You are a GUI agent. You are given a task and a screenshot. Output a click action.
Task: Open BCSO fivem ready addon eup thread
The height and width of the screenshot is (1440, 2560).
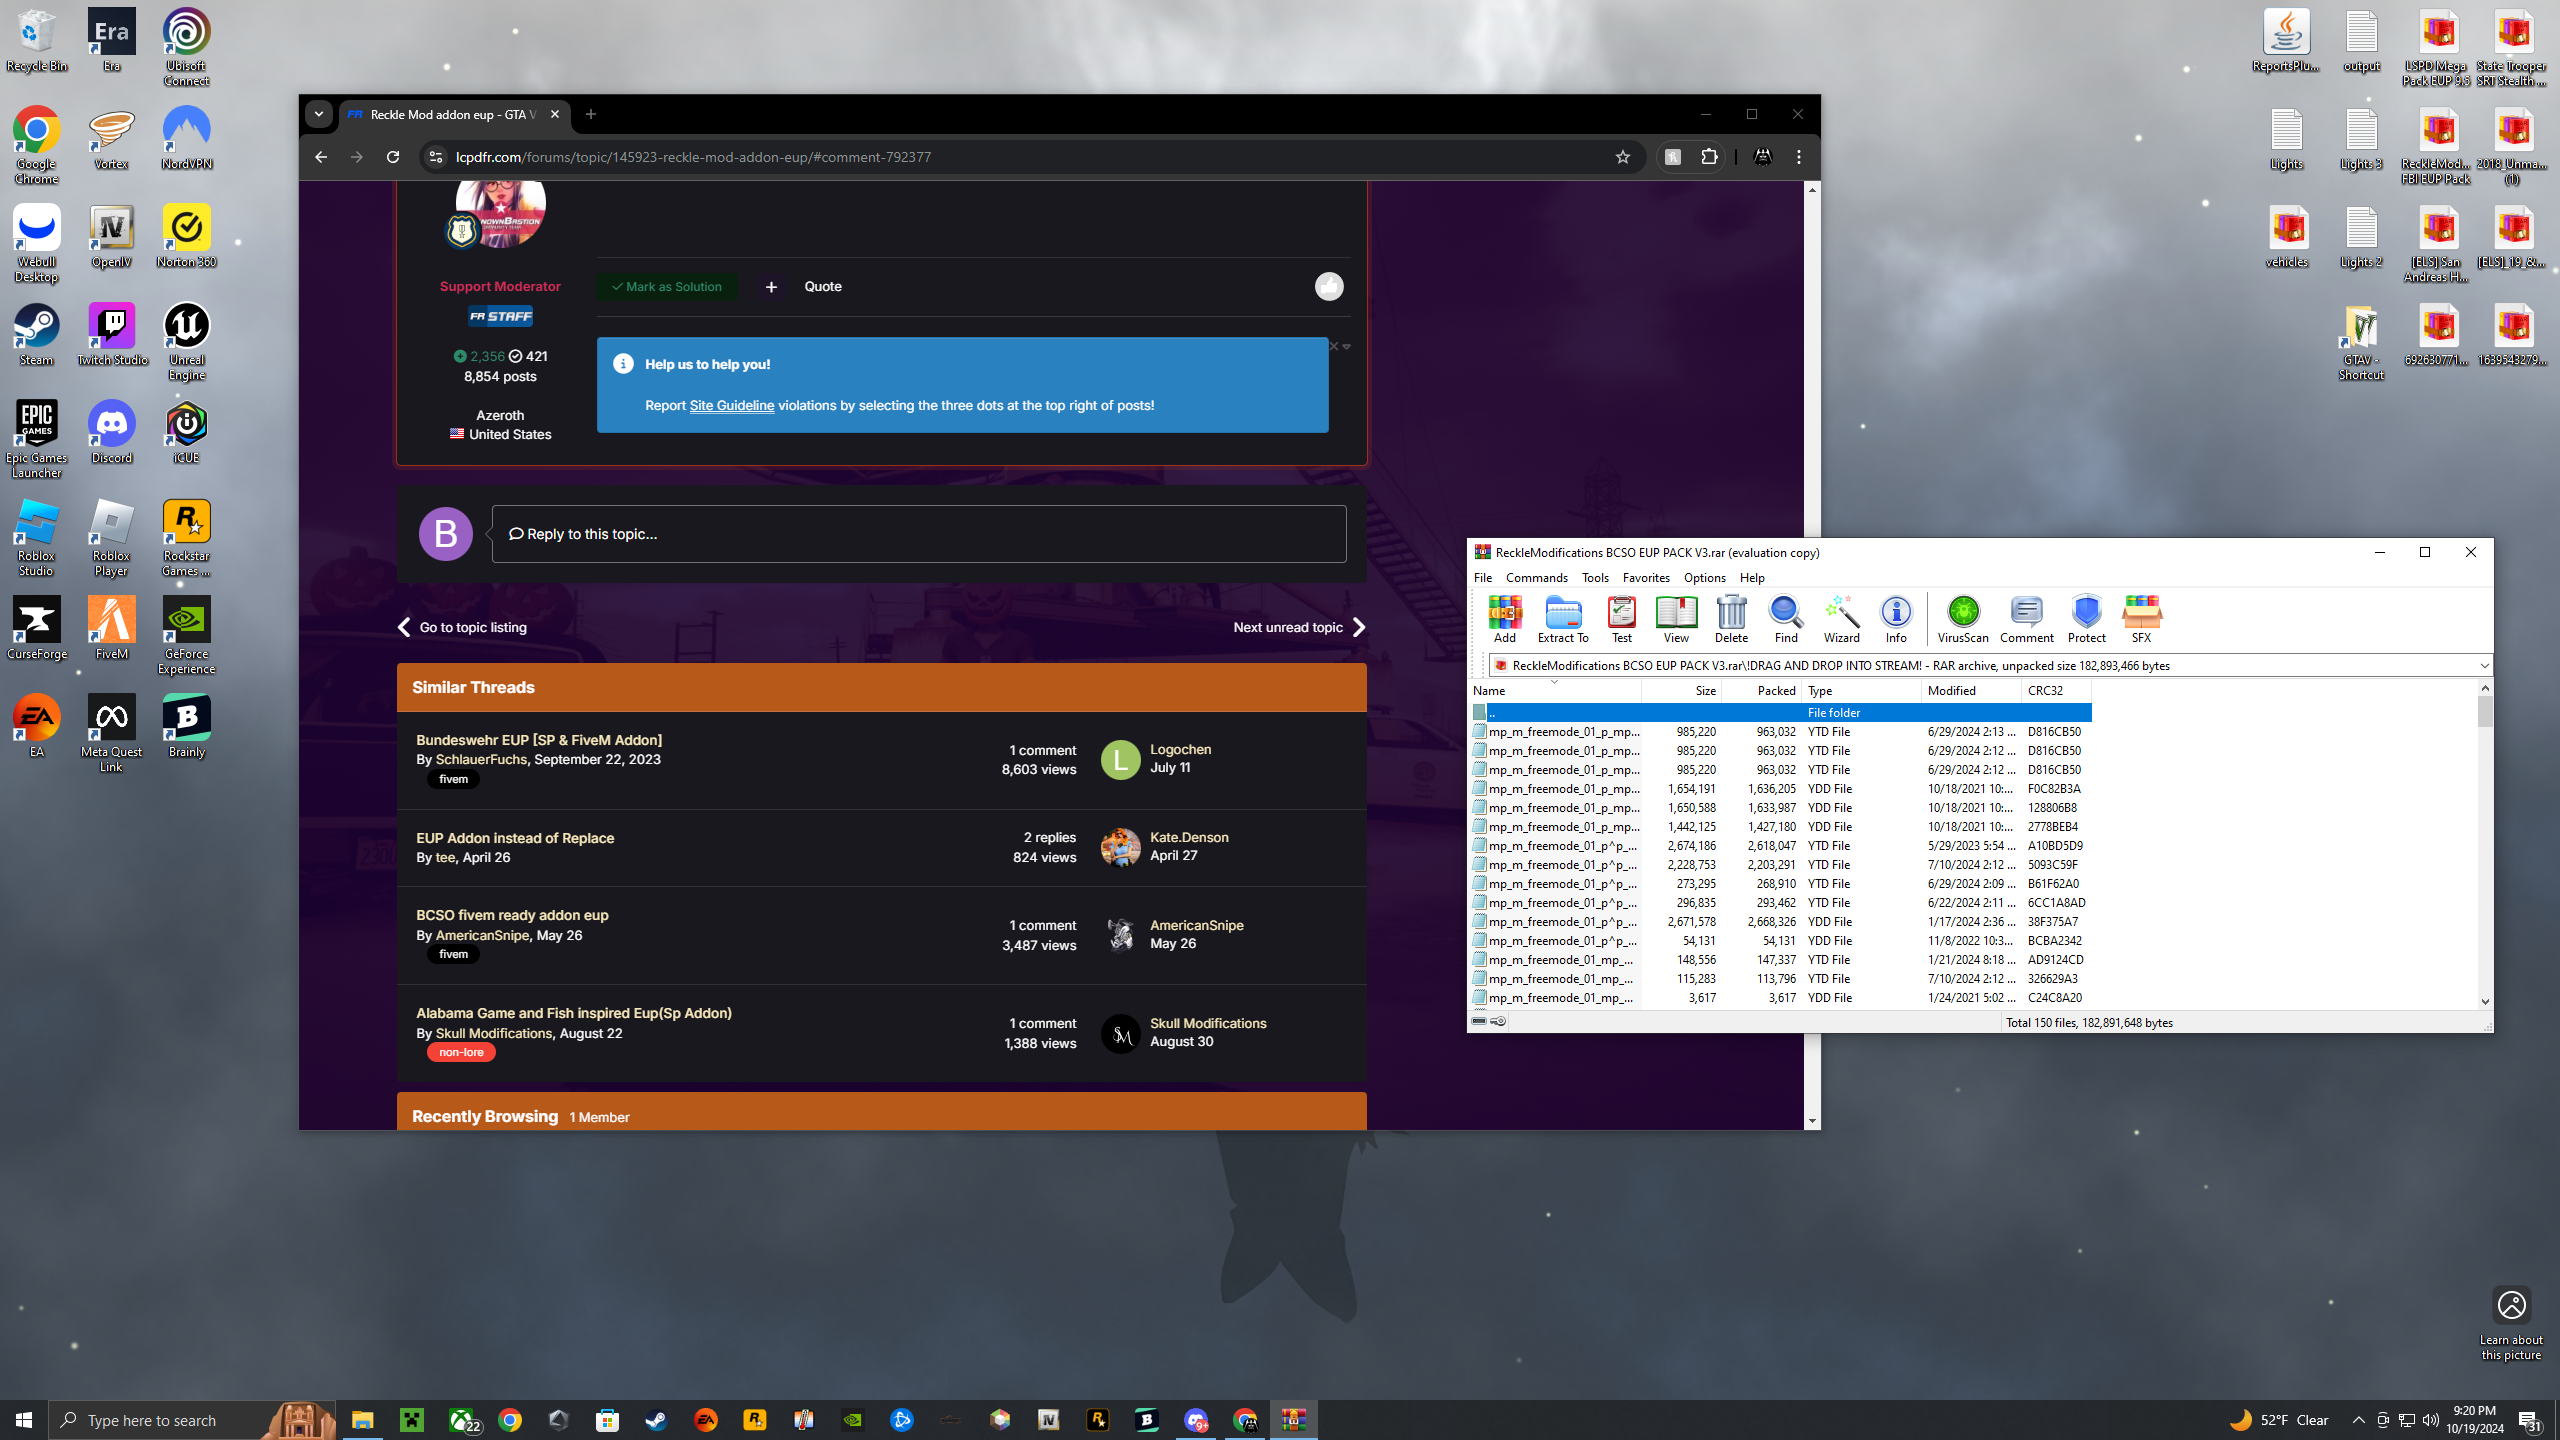pyautogui.click(x=512, y=915)
